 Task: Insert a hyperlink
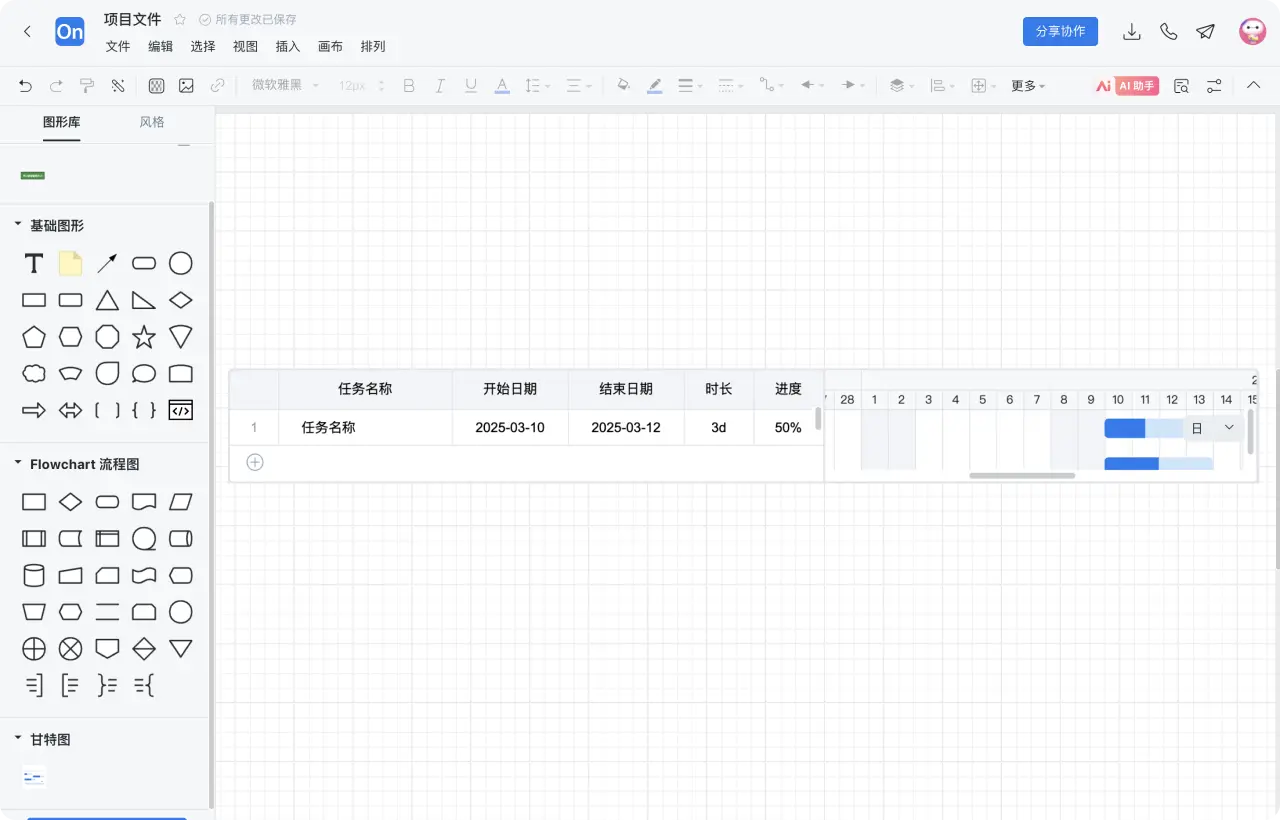coord(218,85)
